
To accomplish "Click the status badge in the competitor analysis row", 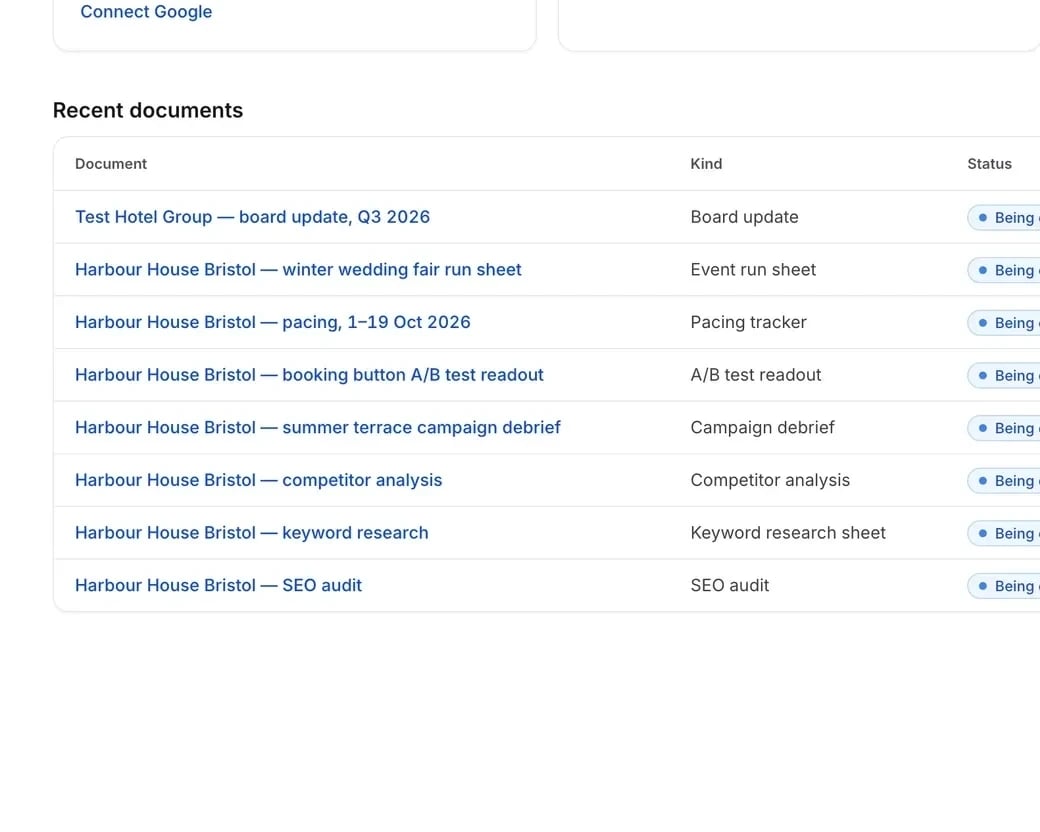I will point(1004,480).
